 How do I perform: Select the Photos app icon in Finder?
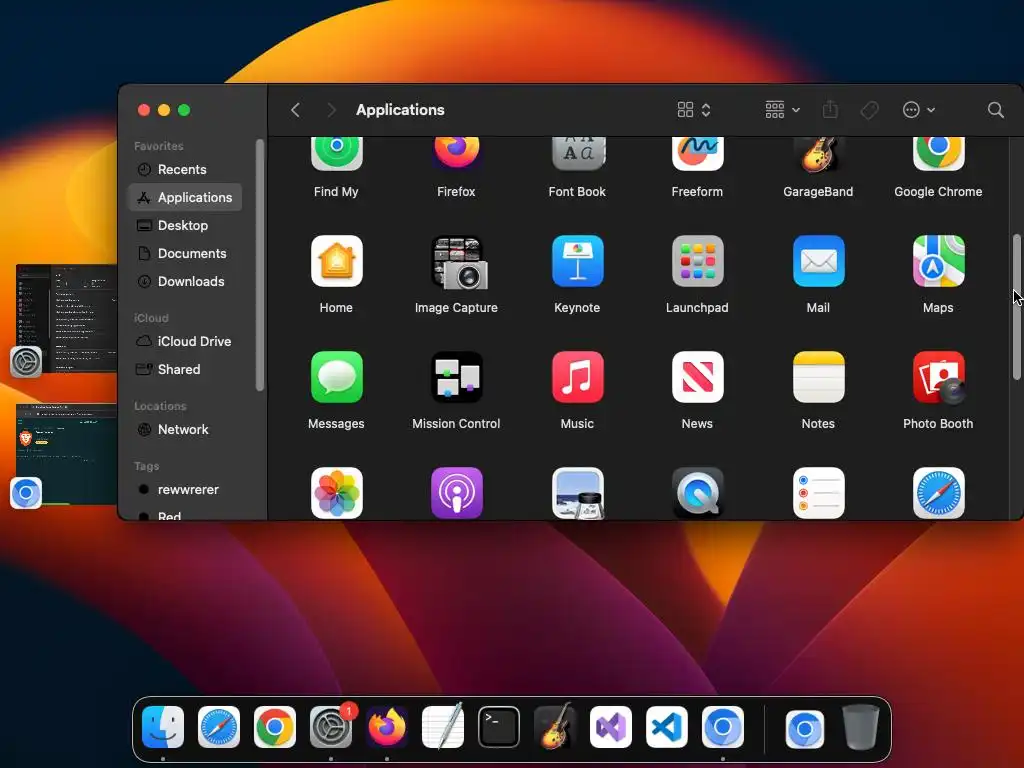click(336, 493)
